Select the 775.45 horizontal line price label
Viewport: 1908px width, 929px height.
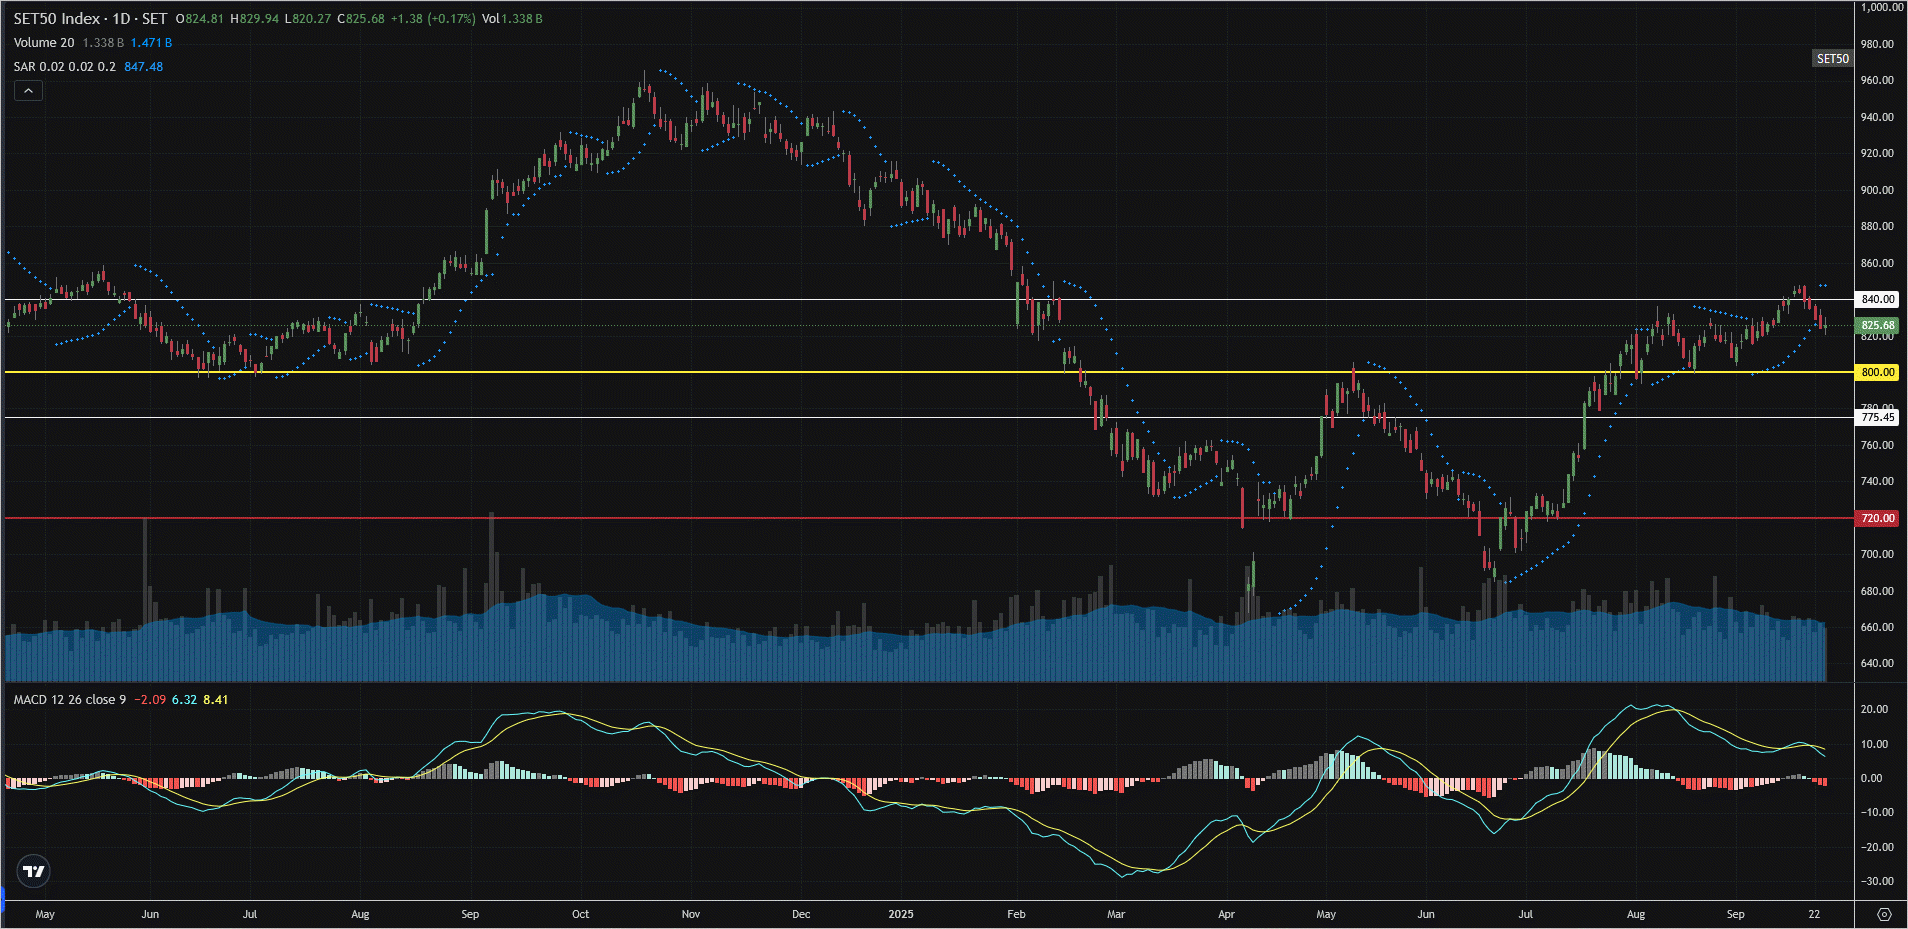coord(1877,417)
